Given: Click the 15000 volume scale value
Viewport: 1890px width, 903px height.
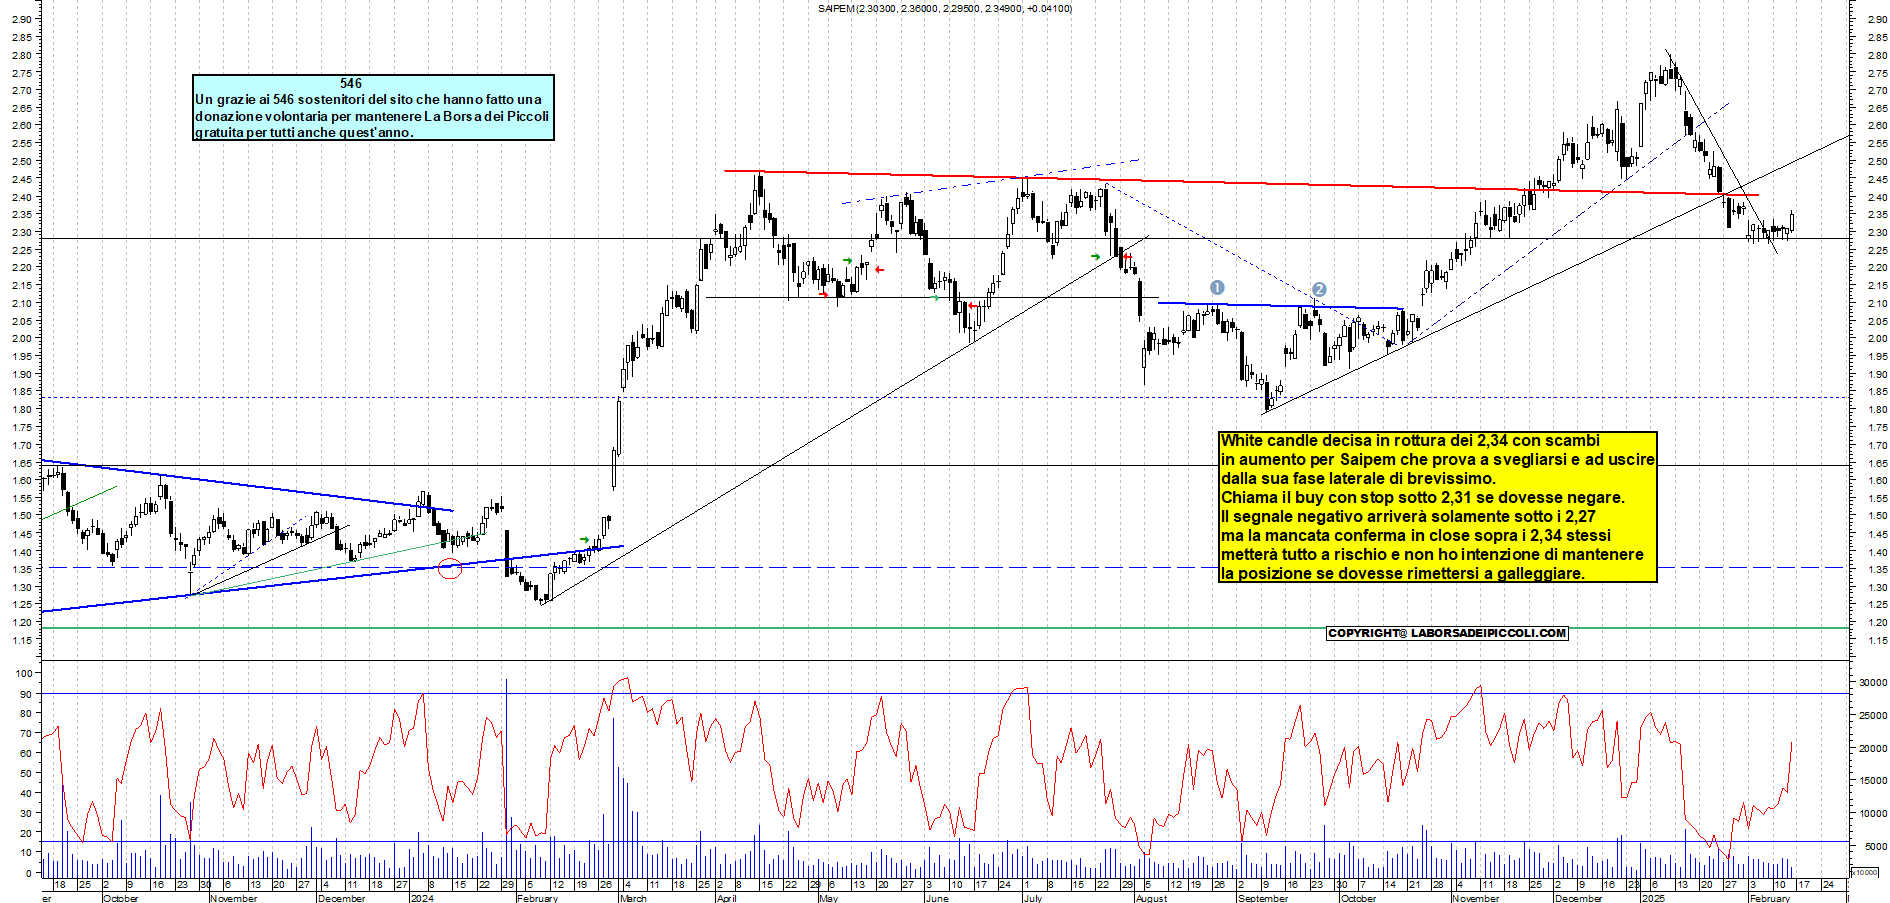Looking at the screenshot, I should [1872, 781].
